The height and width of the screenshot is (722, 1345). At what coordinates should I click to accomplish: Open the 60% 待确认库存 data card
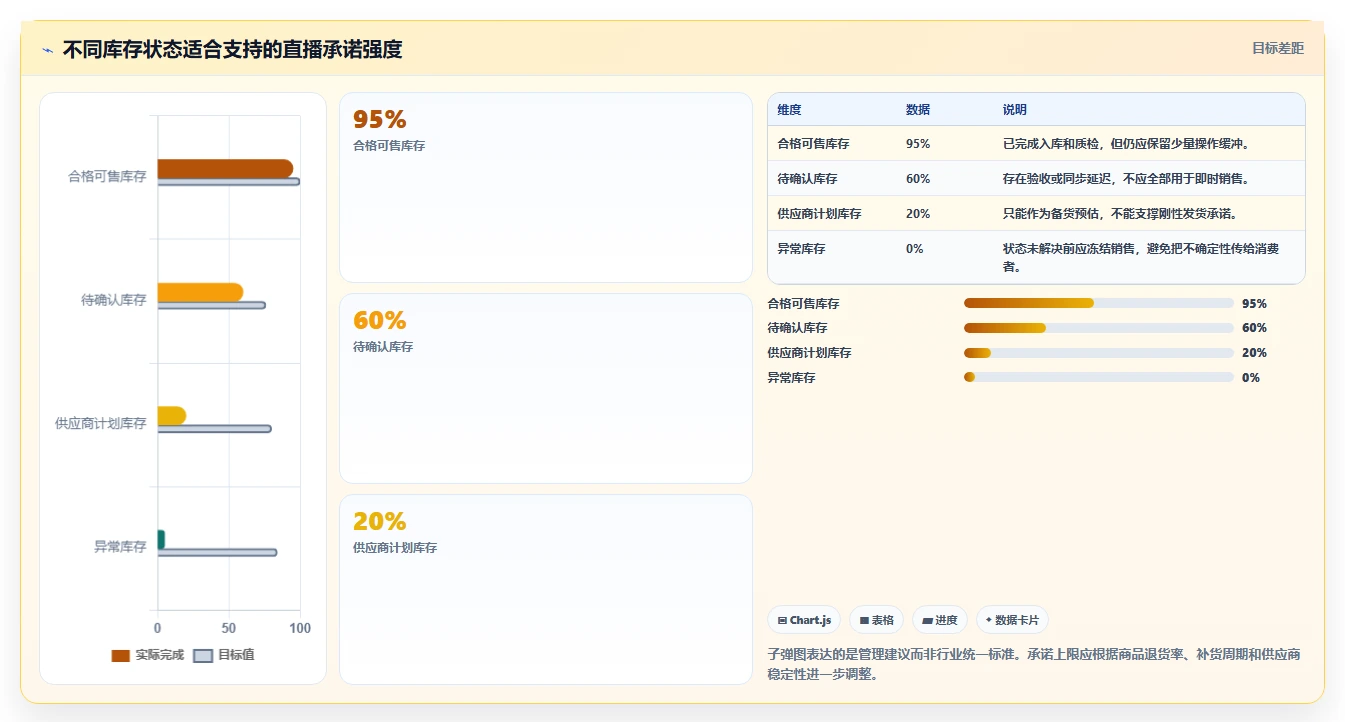tap(546, 388)
